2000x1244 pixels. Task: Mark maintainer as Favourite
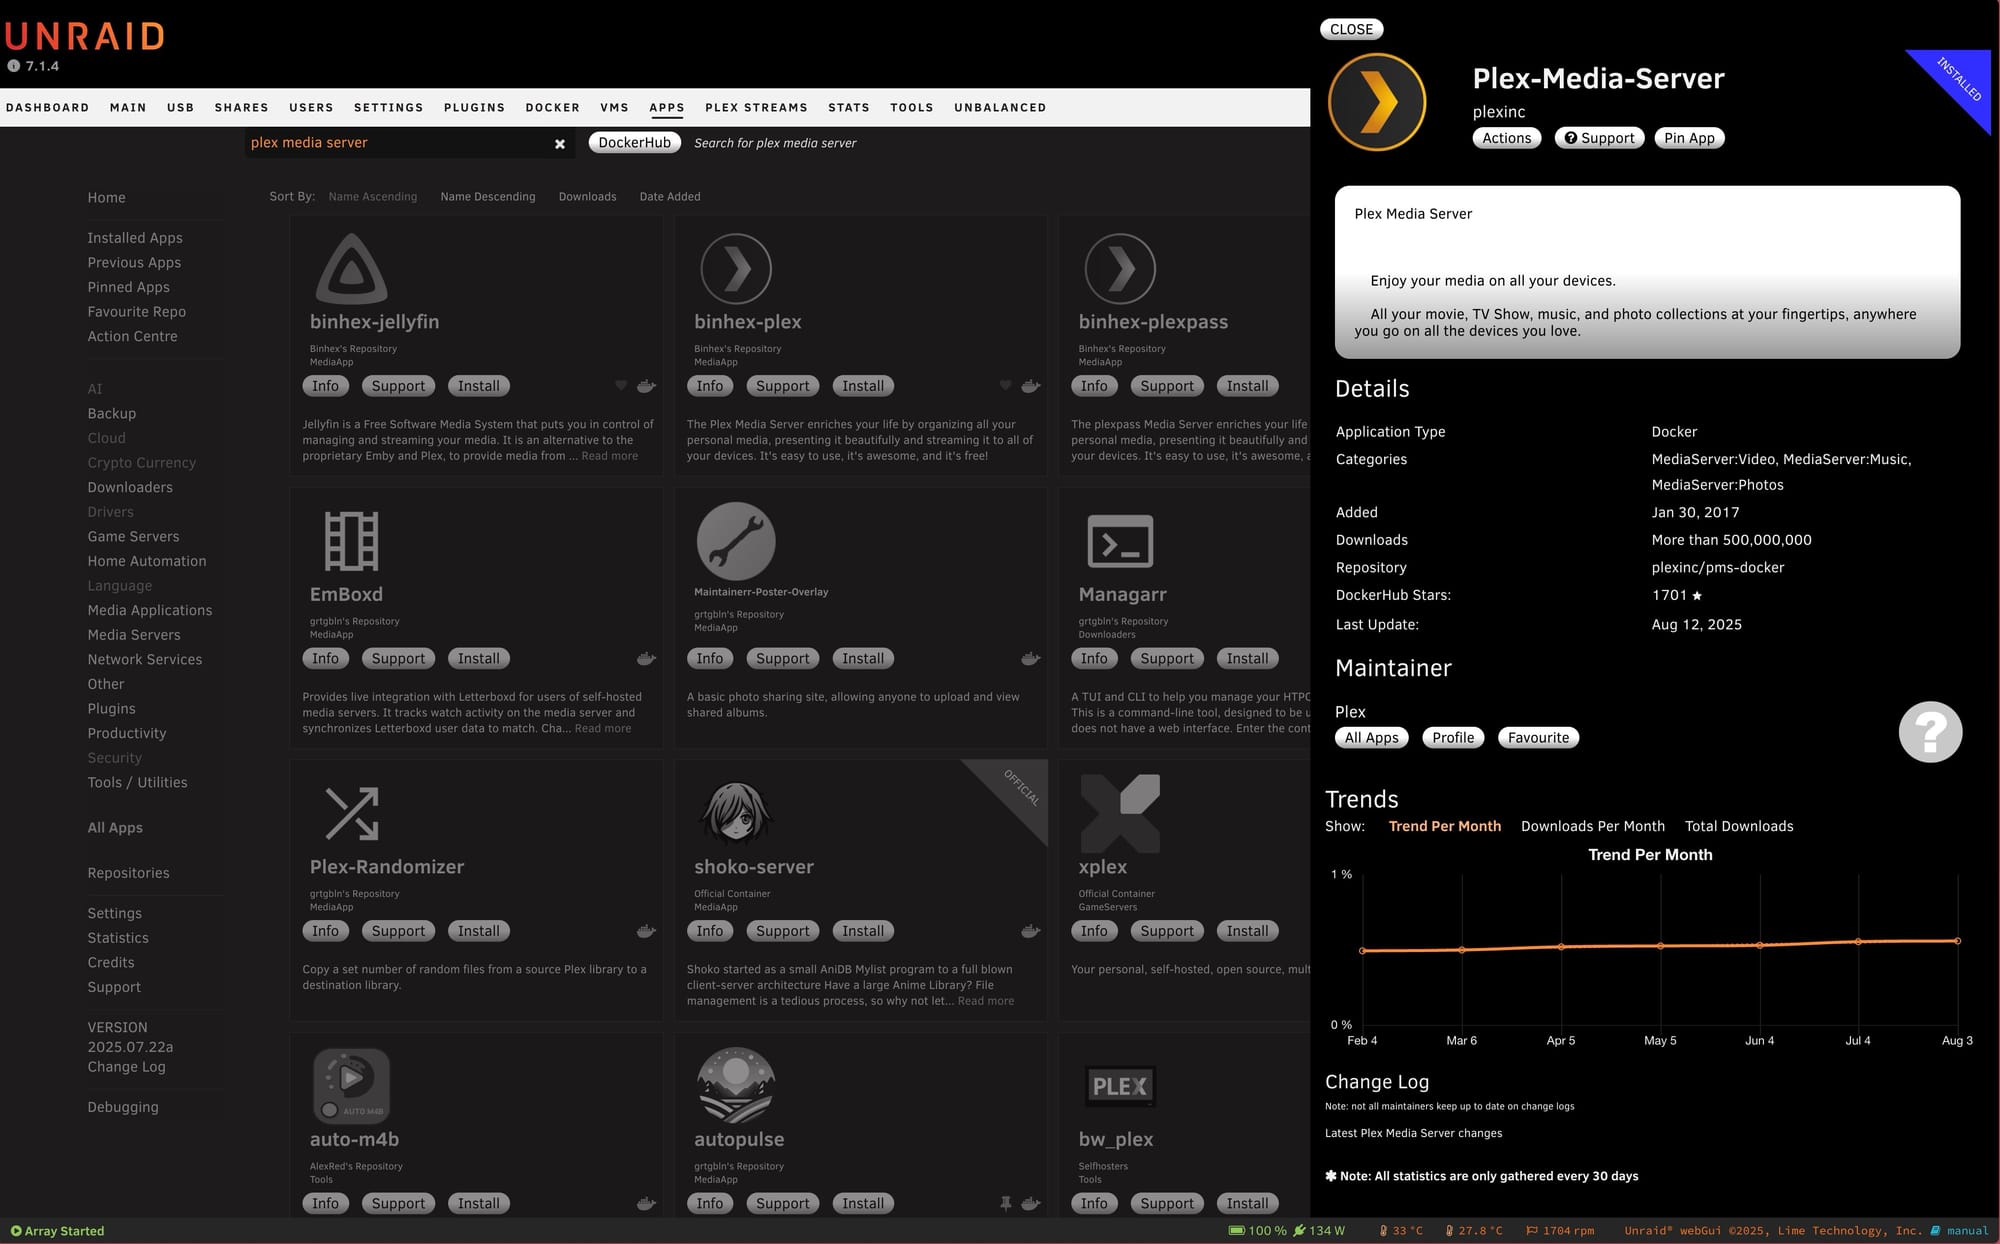tap(1538, 738)
